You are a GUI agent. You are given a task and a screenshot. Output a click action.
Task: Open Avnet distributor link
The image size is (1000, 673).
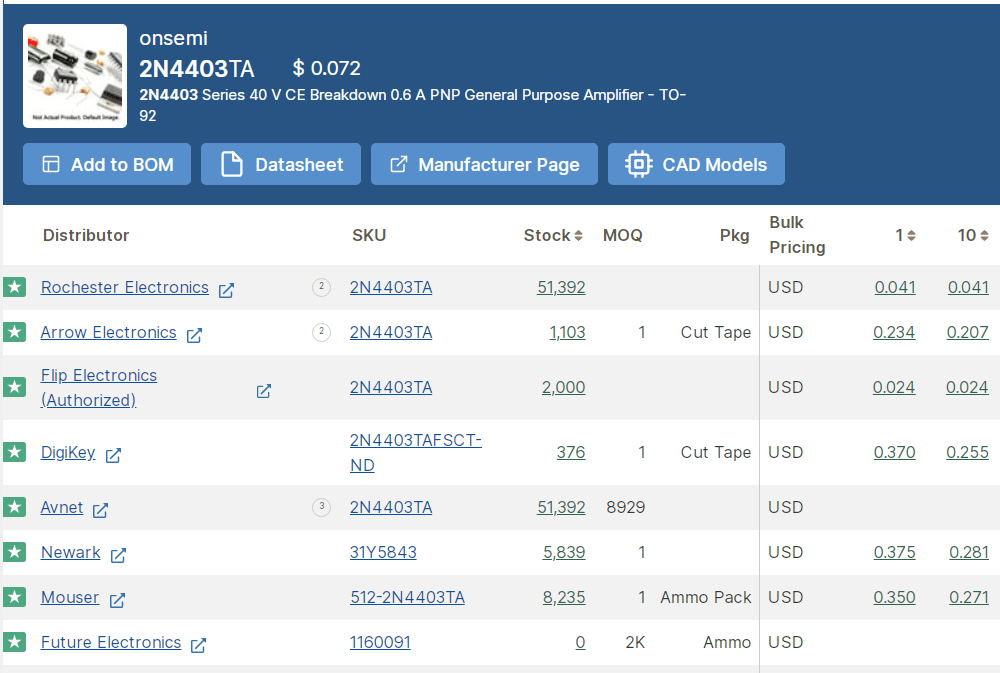[62, 507]
